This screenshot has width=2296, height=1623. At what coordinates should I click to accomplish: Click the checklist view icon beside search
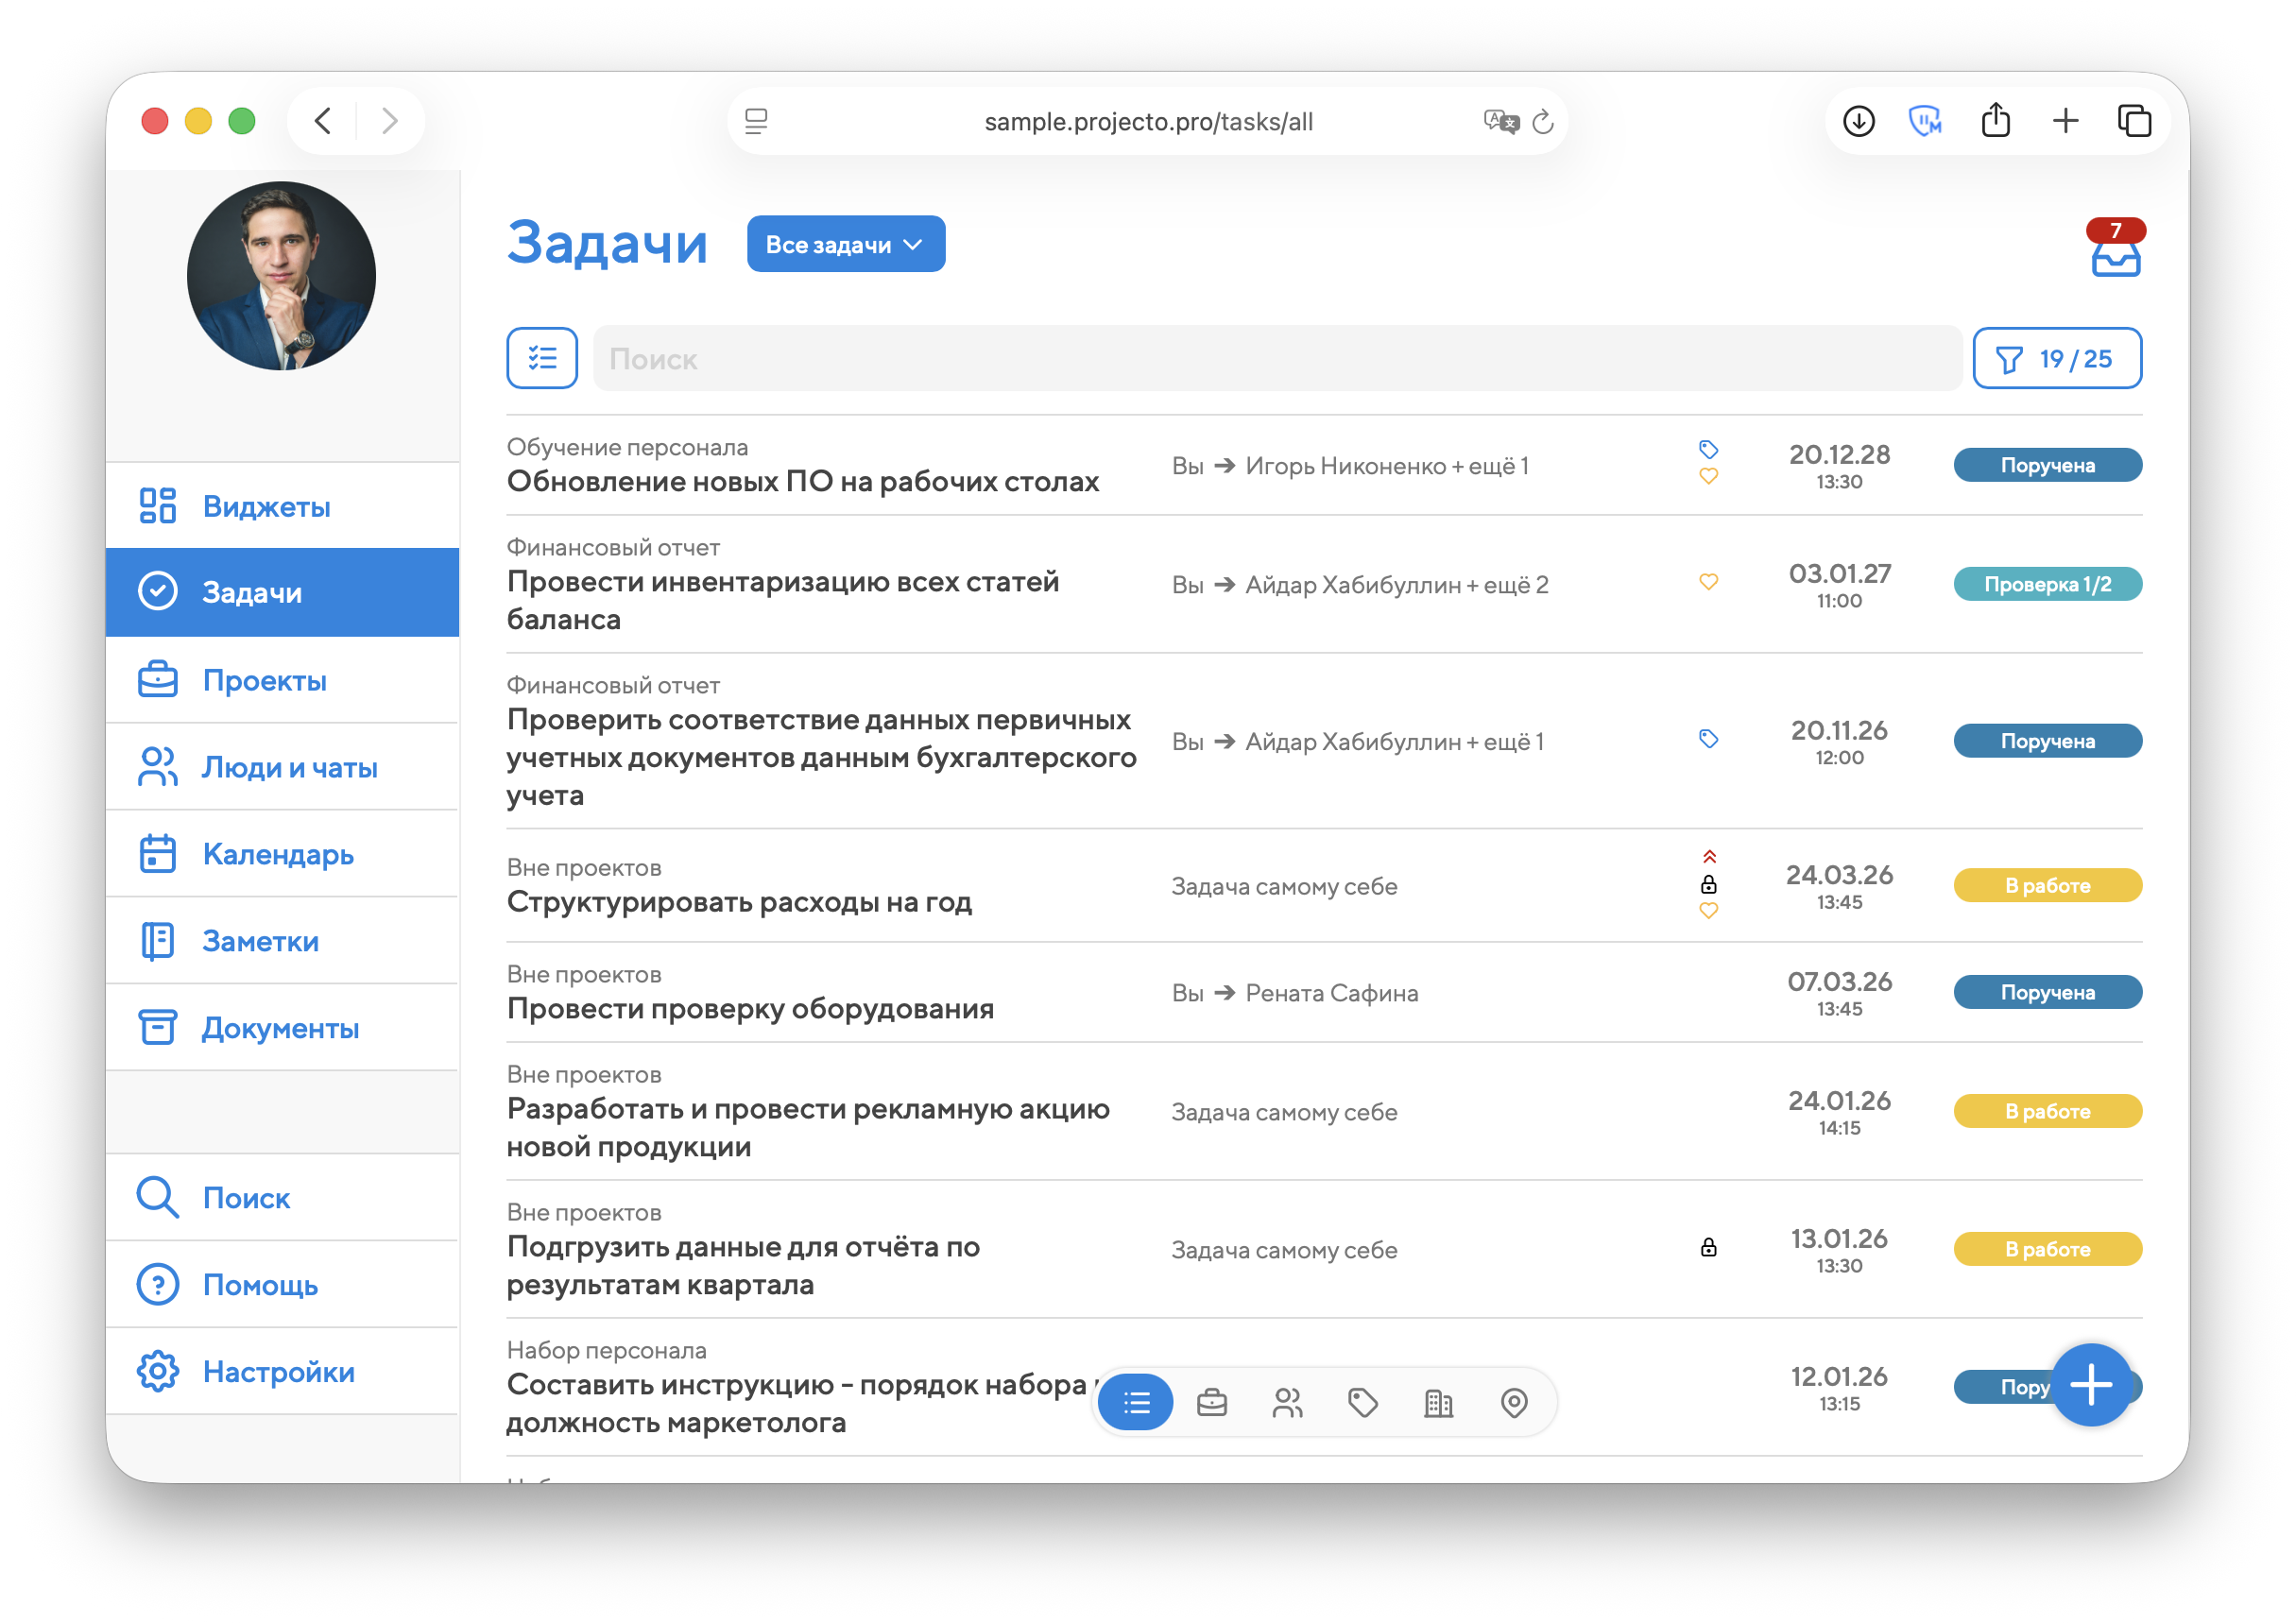click(x=542, y=358)
